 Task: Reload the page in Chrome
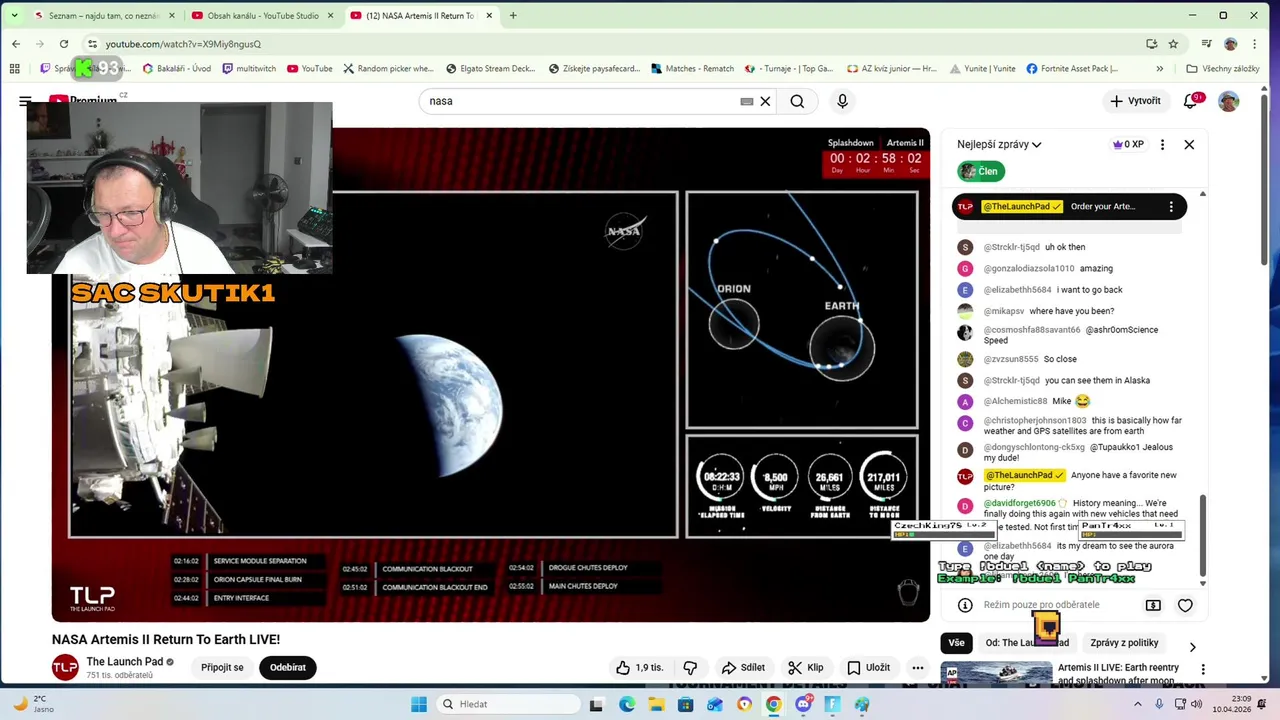[64, 44]
